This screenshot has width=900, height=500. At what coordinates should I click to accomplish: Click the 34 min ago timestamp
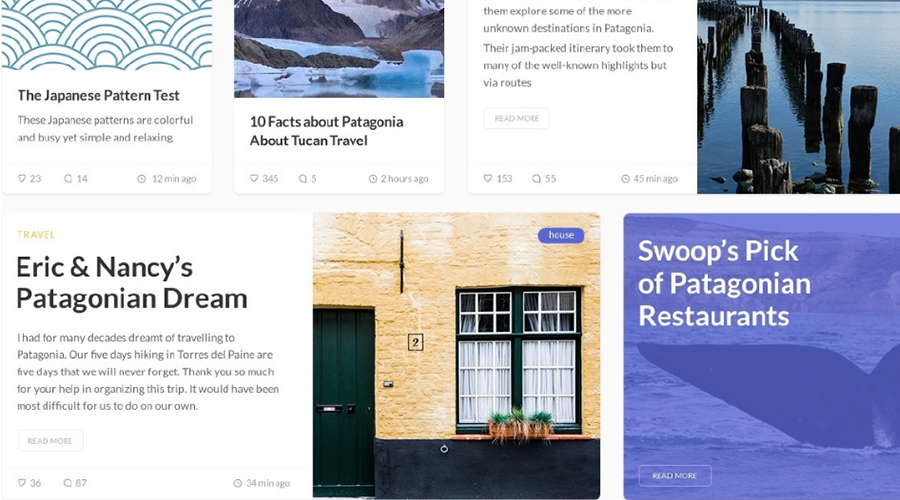pyautogui.click(x=268, y=483)
